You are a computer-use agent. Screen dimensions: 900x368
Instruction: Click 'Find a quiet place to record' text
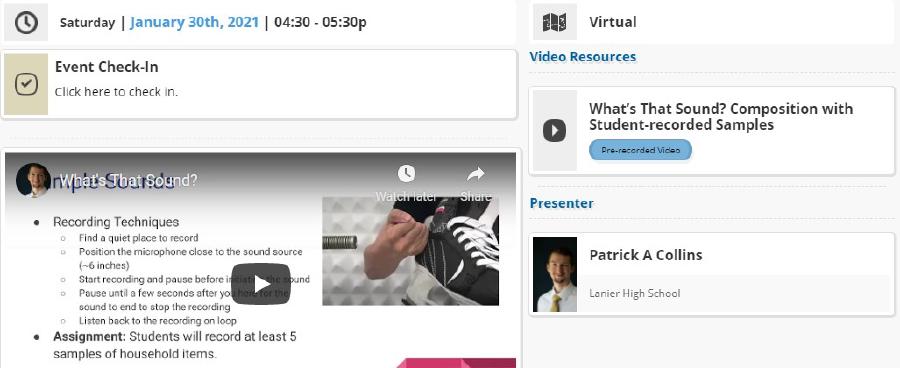138,238
